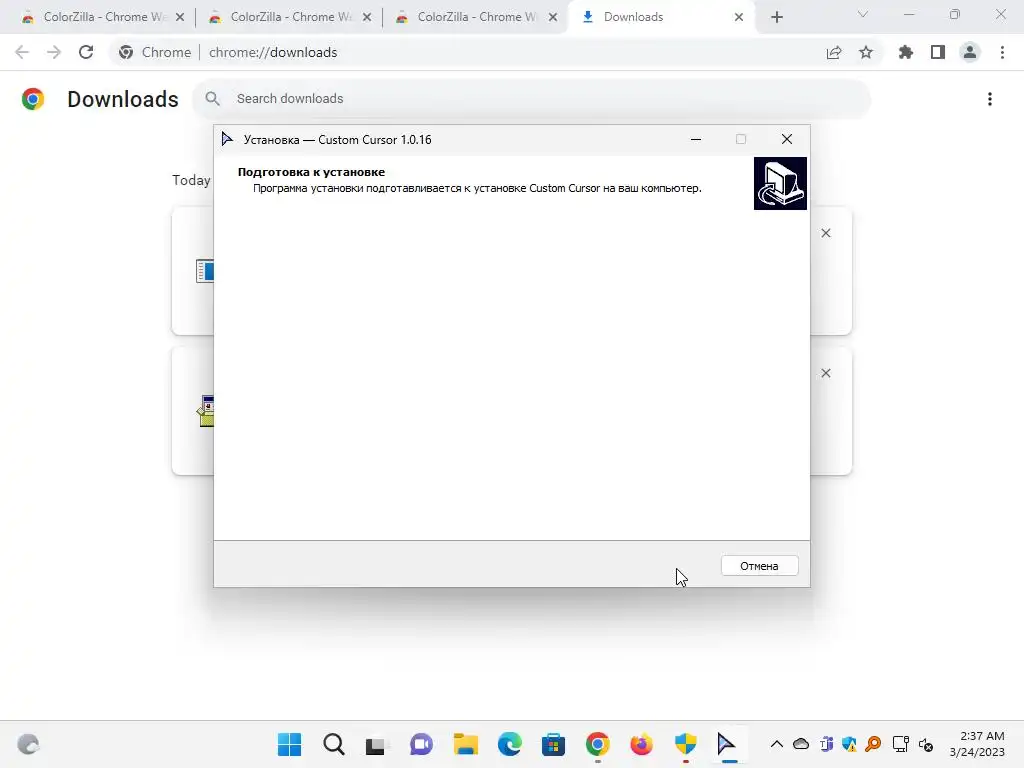Image resolution: width=1024 pixels, height=768 pixels.
Task: Open Microsoft Edge from the taskbar
Action: 509,744
